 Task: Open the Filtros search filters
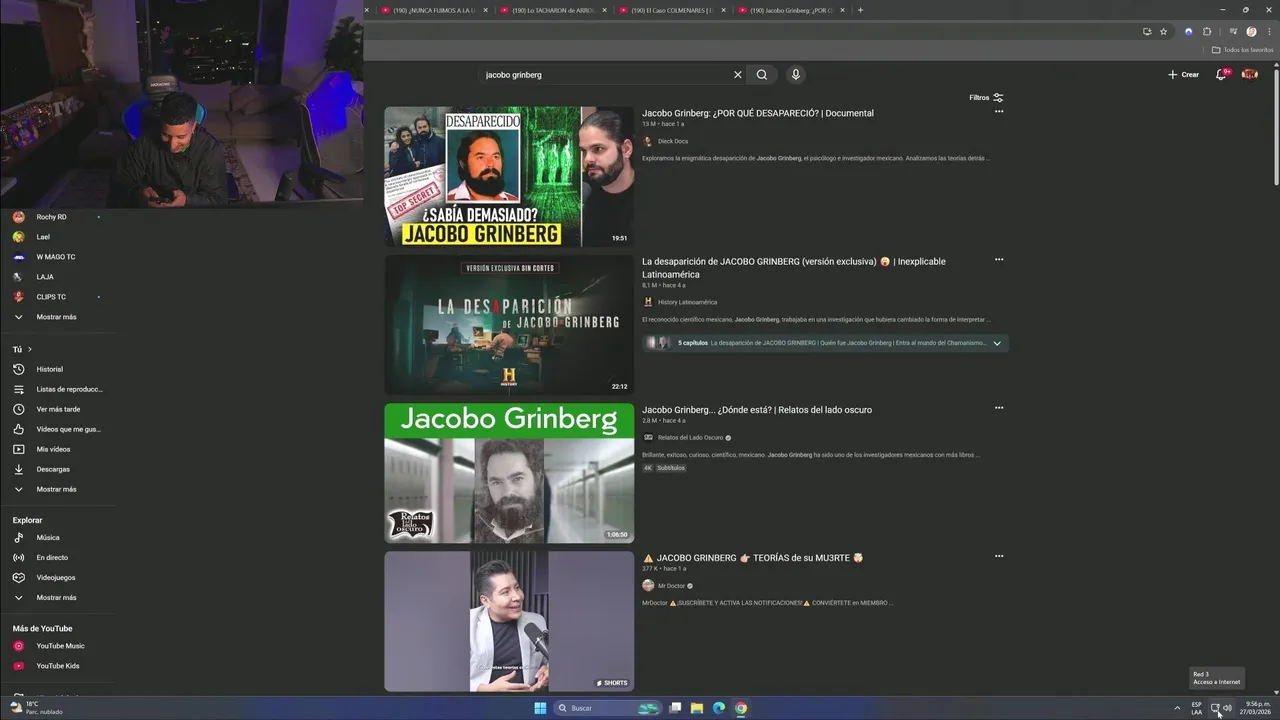(x=986, y=98)
